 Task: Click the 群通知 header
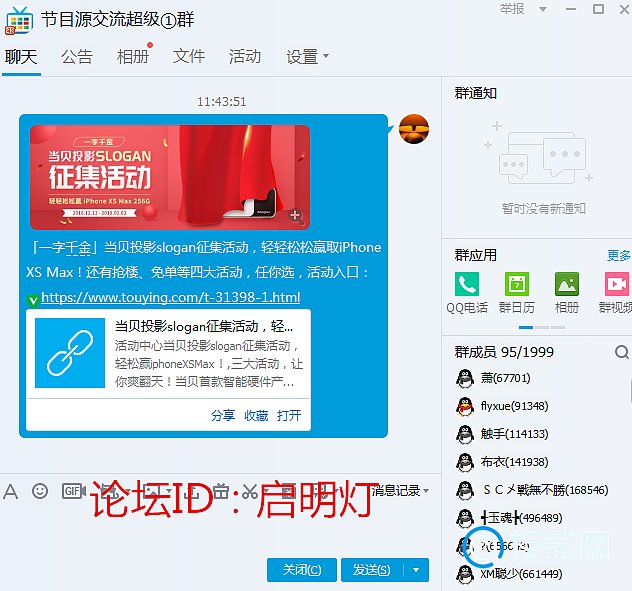tap(476, 93)
